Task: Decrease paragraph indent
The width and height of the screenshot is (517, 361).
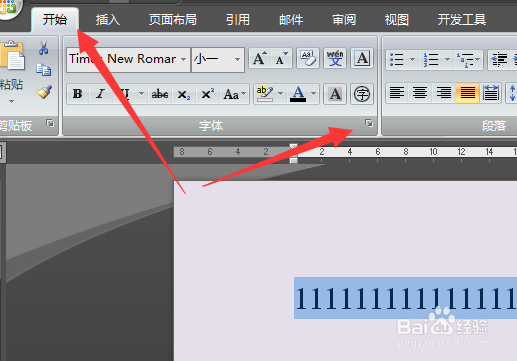Action: tap(499, 59)
